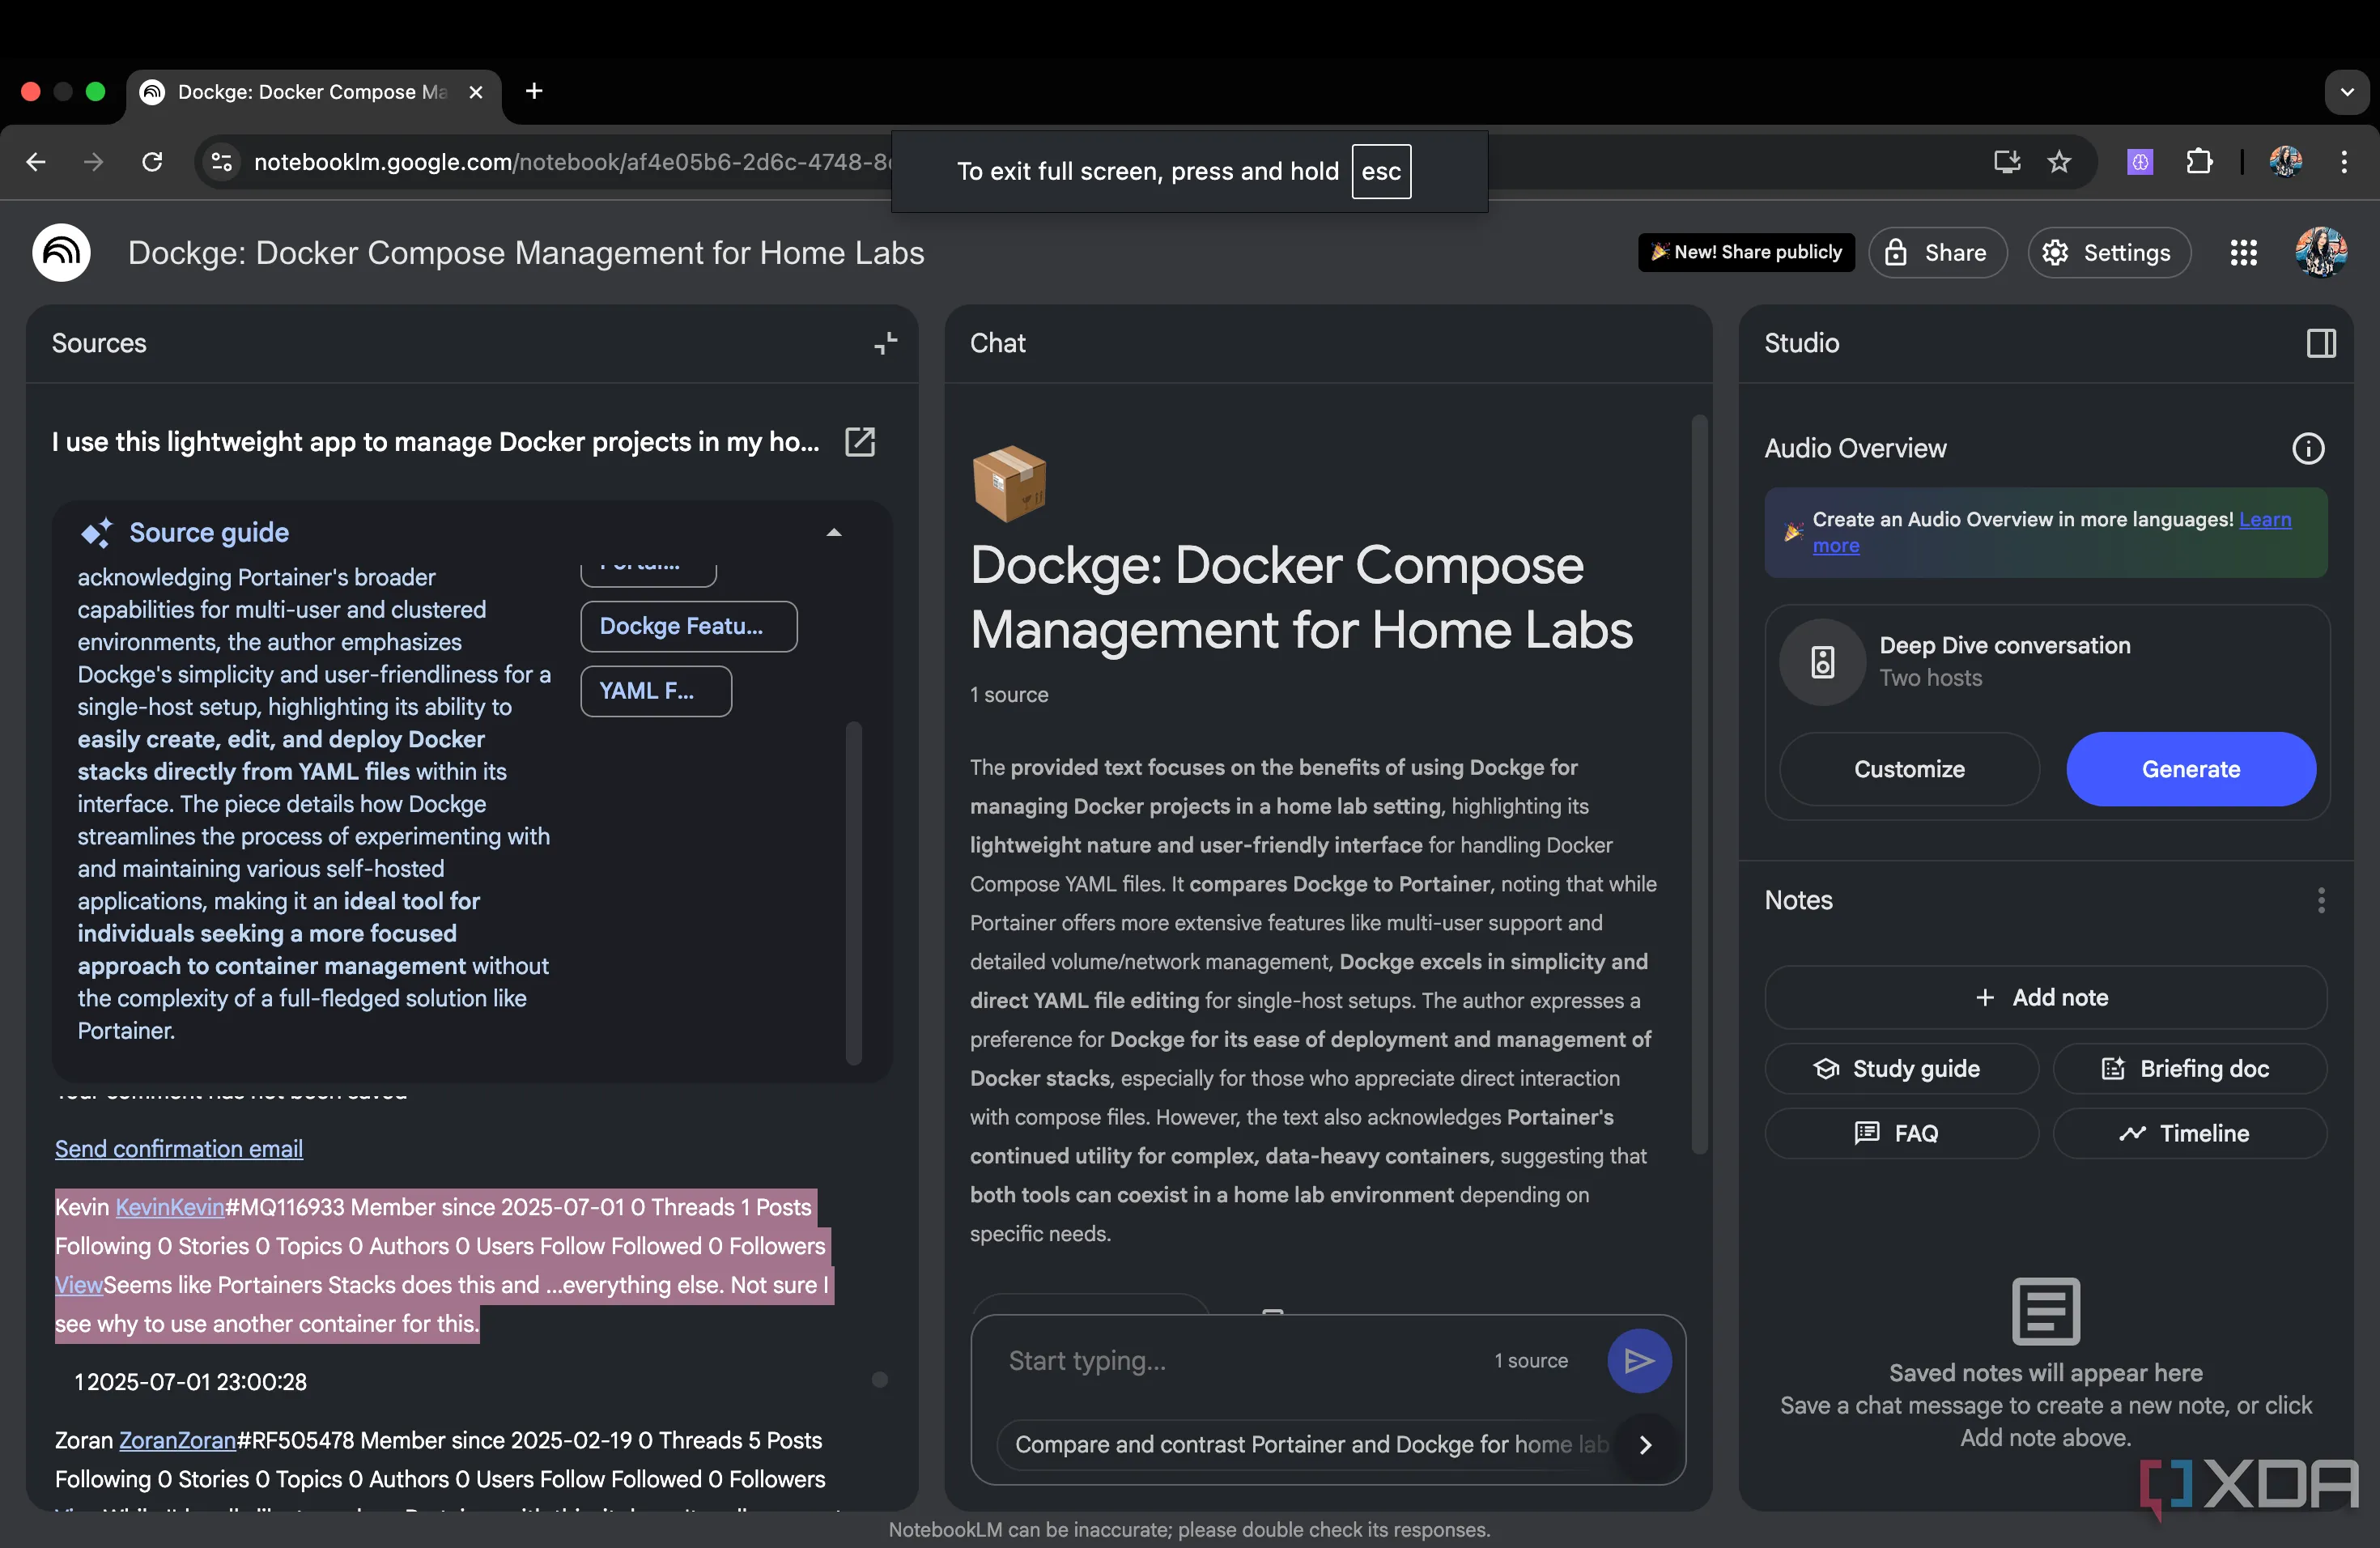The height and width of the screenshot is (1548, 2380).
Task: Collapse the Source guide arrow
Action: click(834, 533)
